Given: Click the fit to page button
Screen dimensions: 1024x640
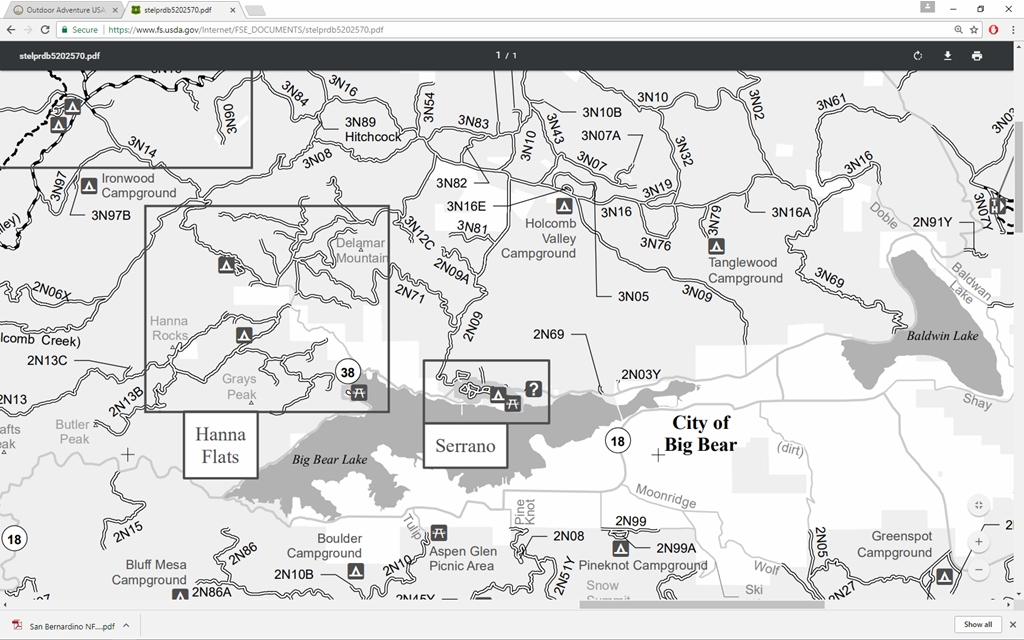Looking at the screenshot, I should coord(978,506).
